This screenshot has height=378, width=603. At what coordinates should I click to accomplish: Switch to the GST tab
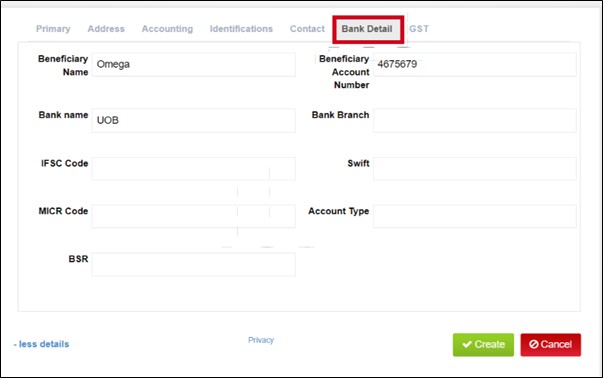click(x=419, y=29)
